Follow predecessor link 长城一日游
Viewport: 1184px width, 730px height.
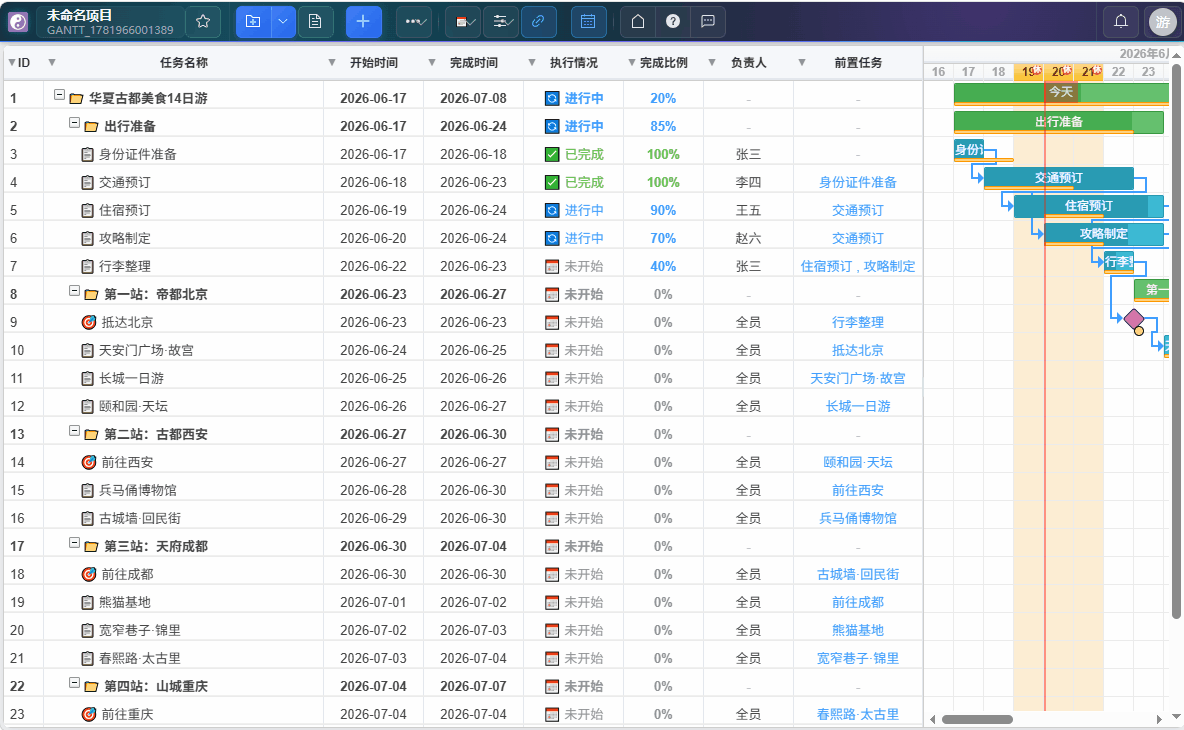(858, 406)
